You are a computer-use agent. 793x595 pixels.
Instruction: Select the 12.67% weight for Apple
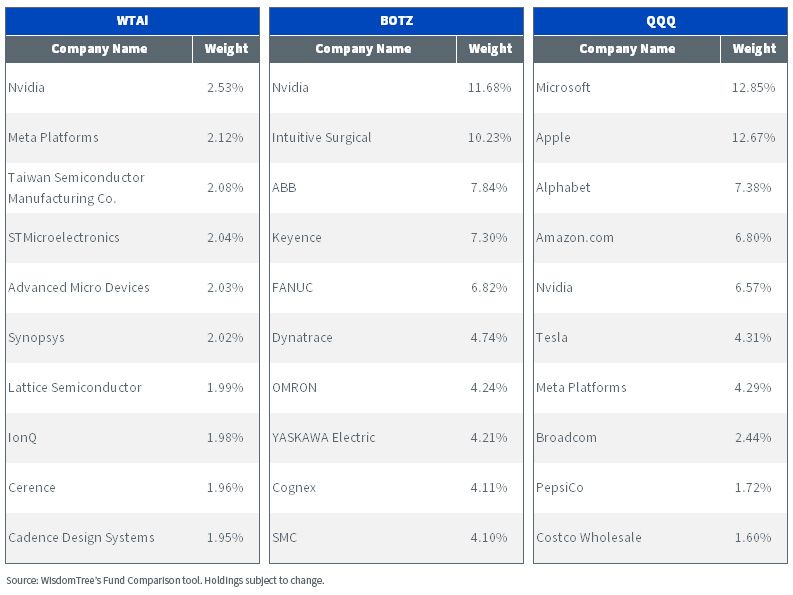[753, 138]
